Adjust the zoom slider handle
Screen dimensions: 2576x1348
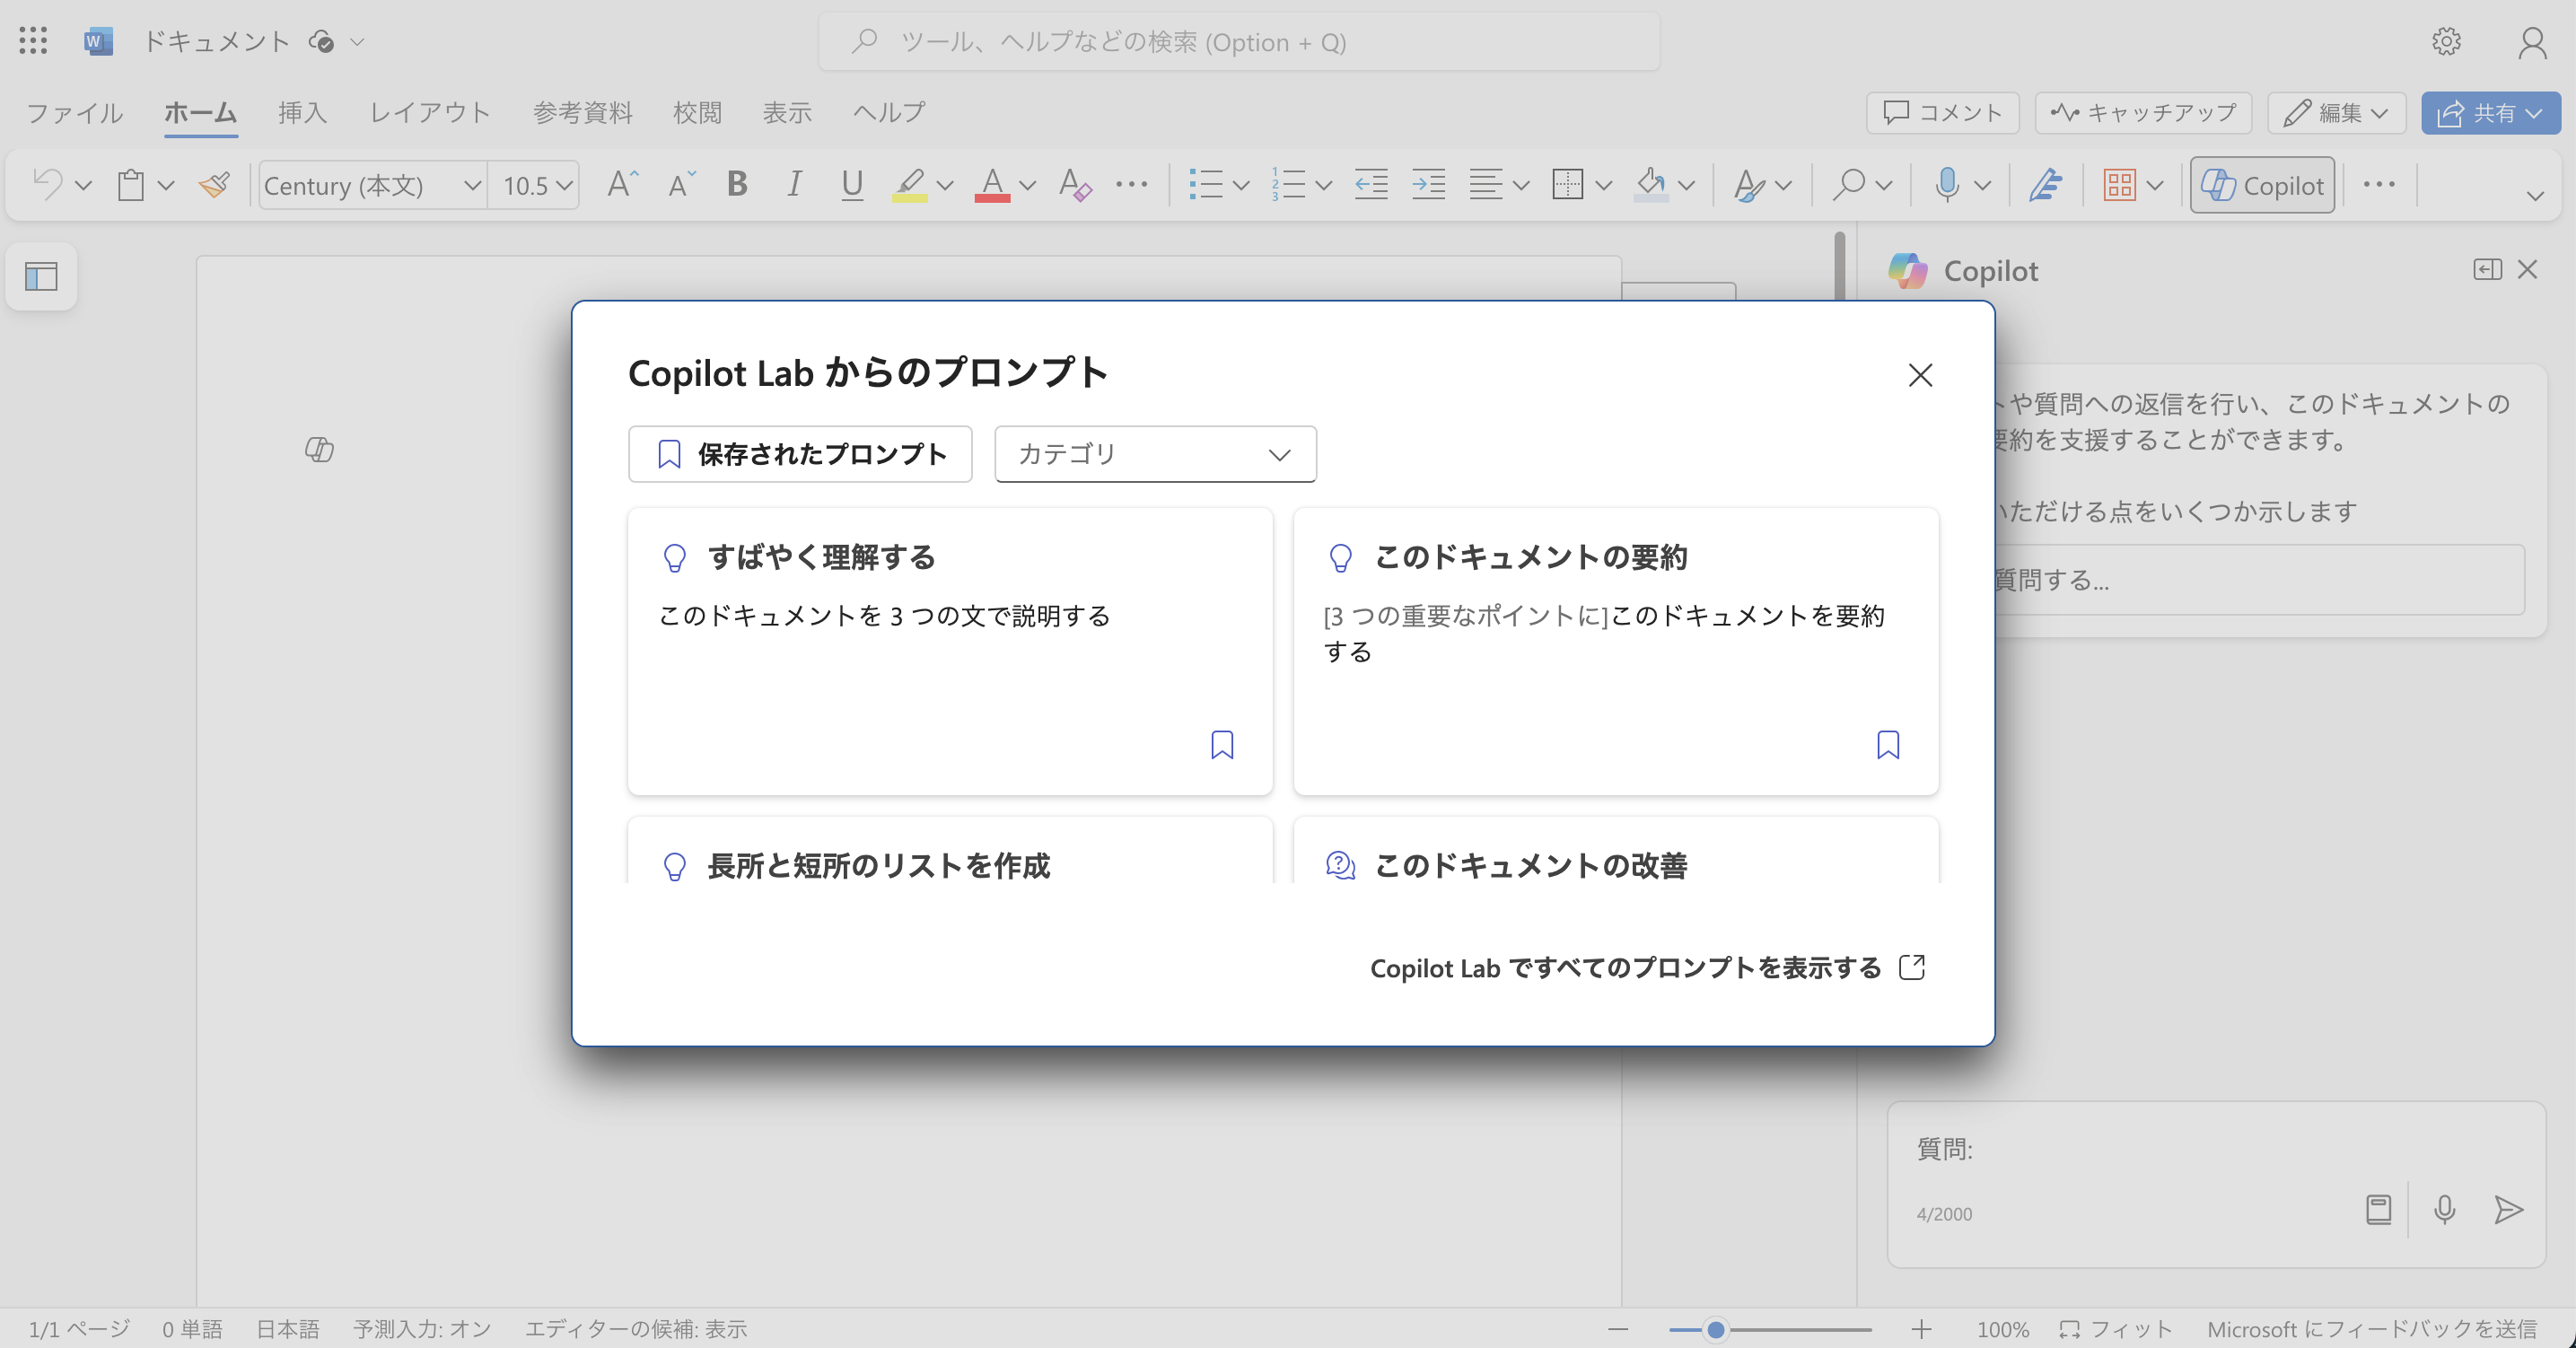click(1716, 1329)
